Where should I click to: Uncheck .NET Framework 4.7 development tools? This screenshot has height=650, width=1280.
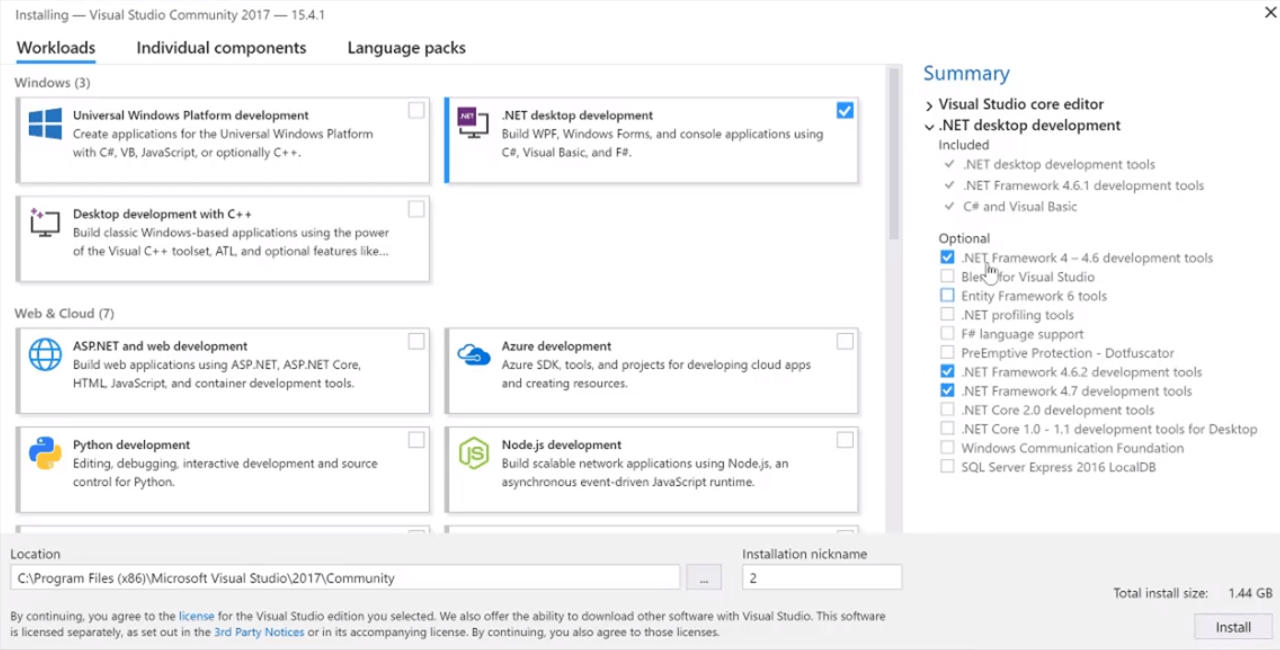[947, 390]
